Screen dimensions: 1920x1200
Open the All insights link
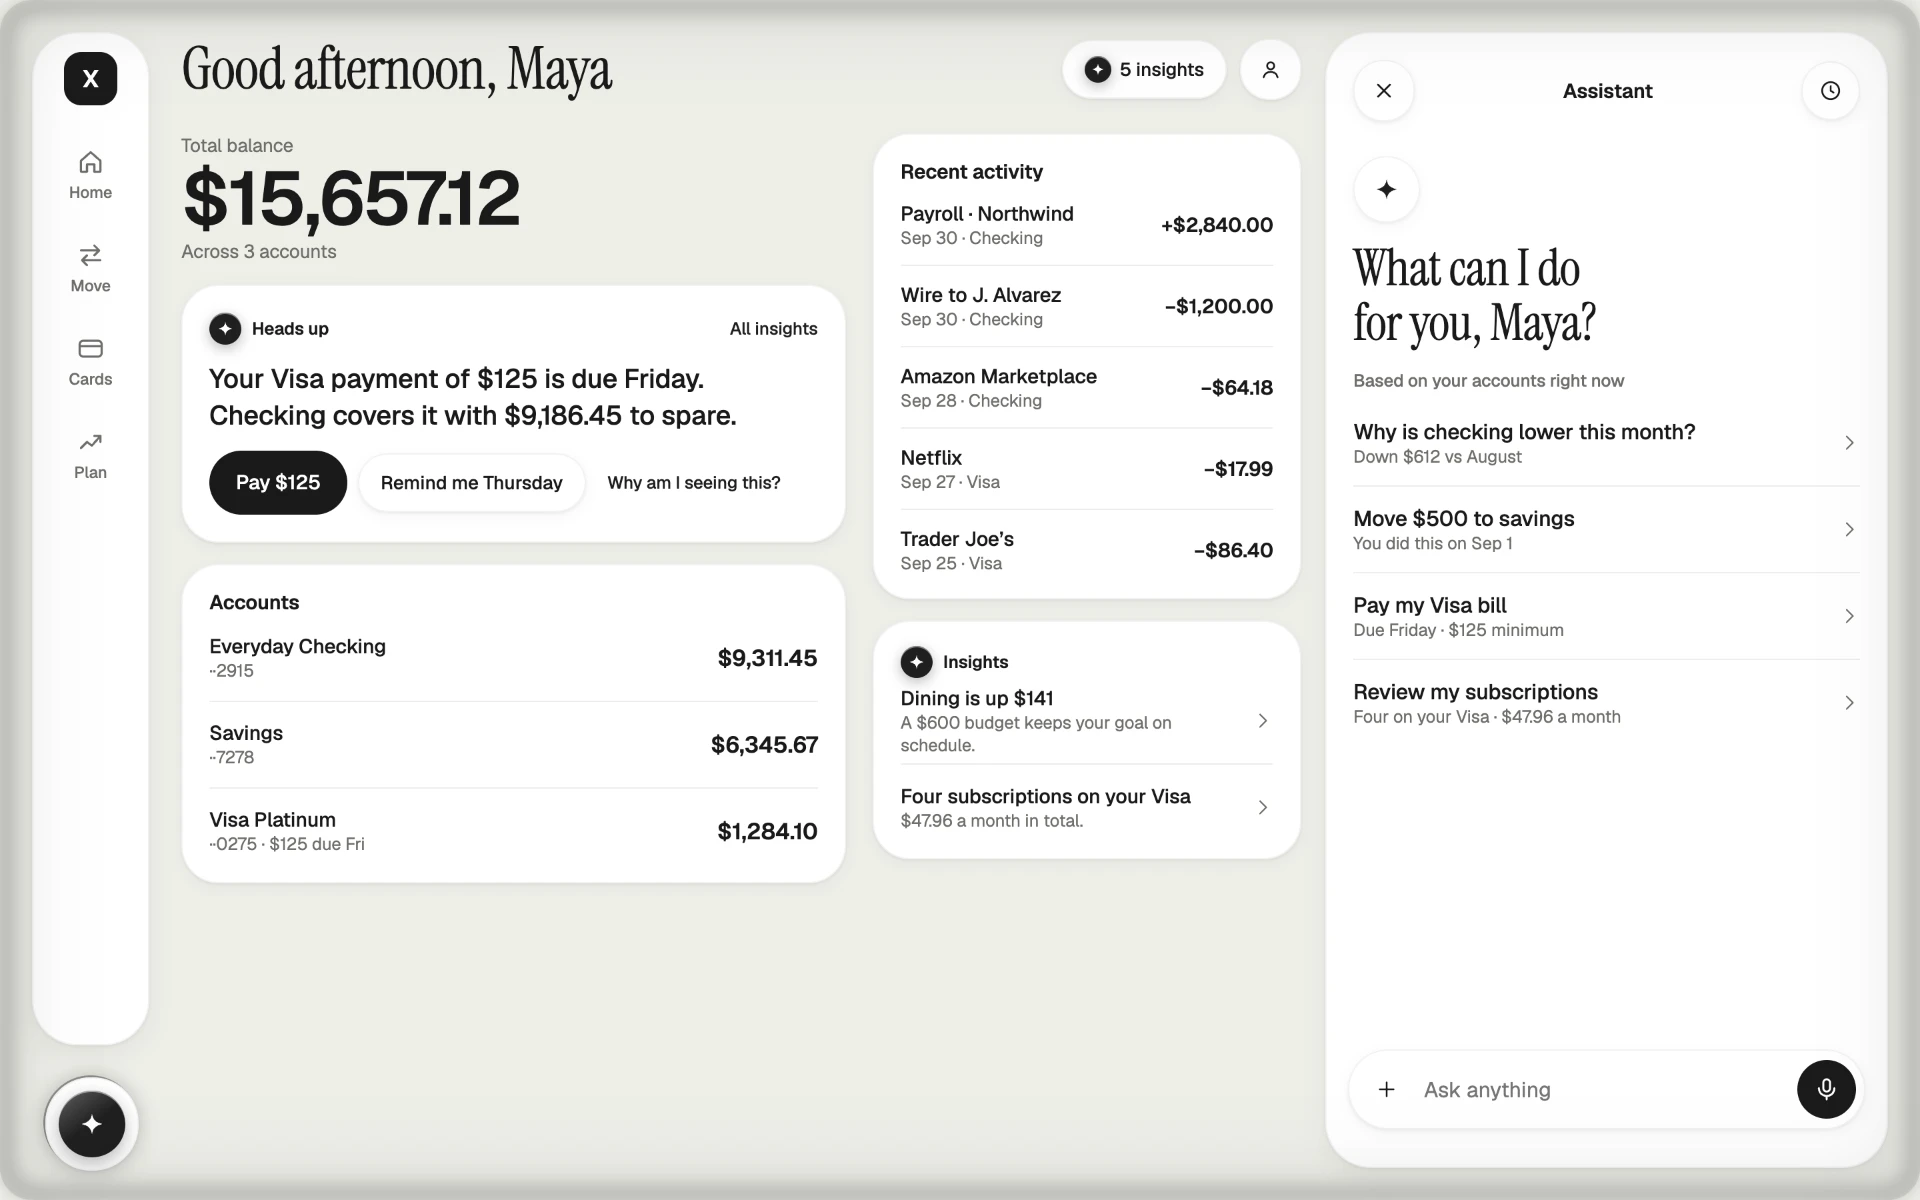click(773, 329)
